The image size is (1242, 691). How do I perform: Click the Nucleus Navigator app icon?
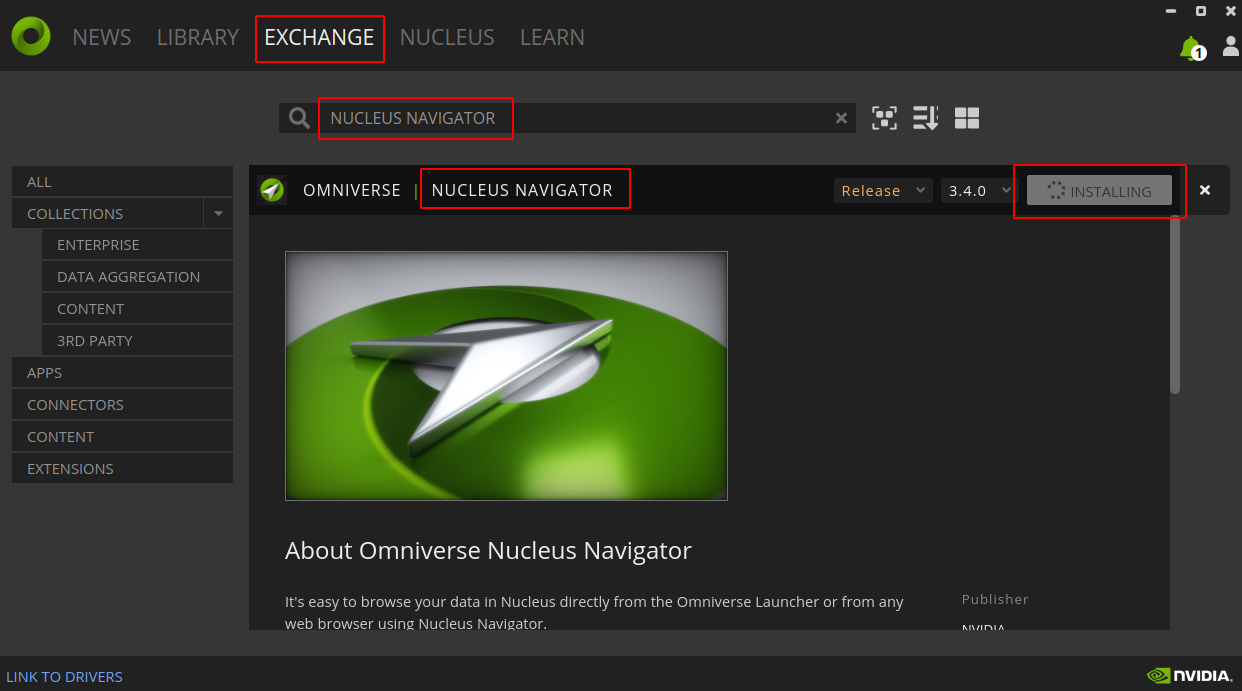point(271,190)
